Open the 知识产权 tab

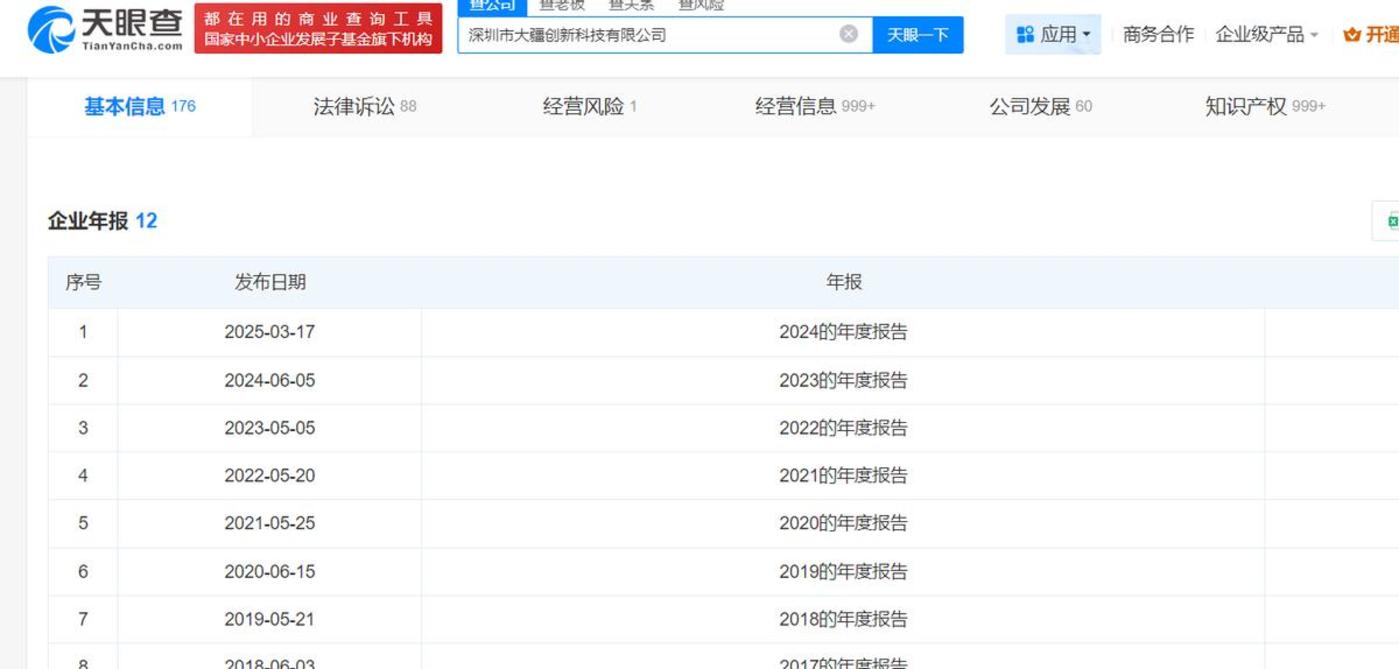[x=1264, y=106]
